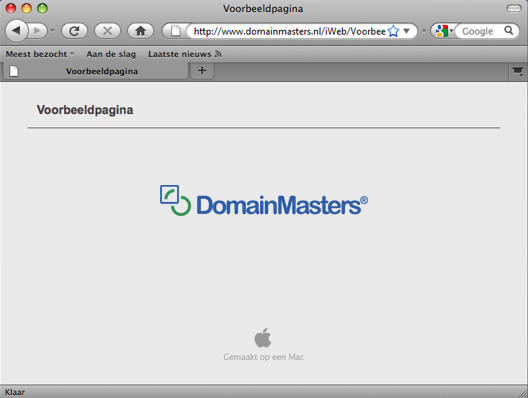The width and height of the screenshot is (528, 398).
Task: Click the page icon in address bar
Action: click(175, 31)
